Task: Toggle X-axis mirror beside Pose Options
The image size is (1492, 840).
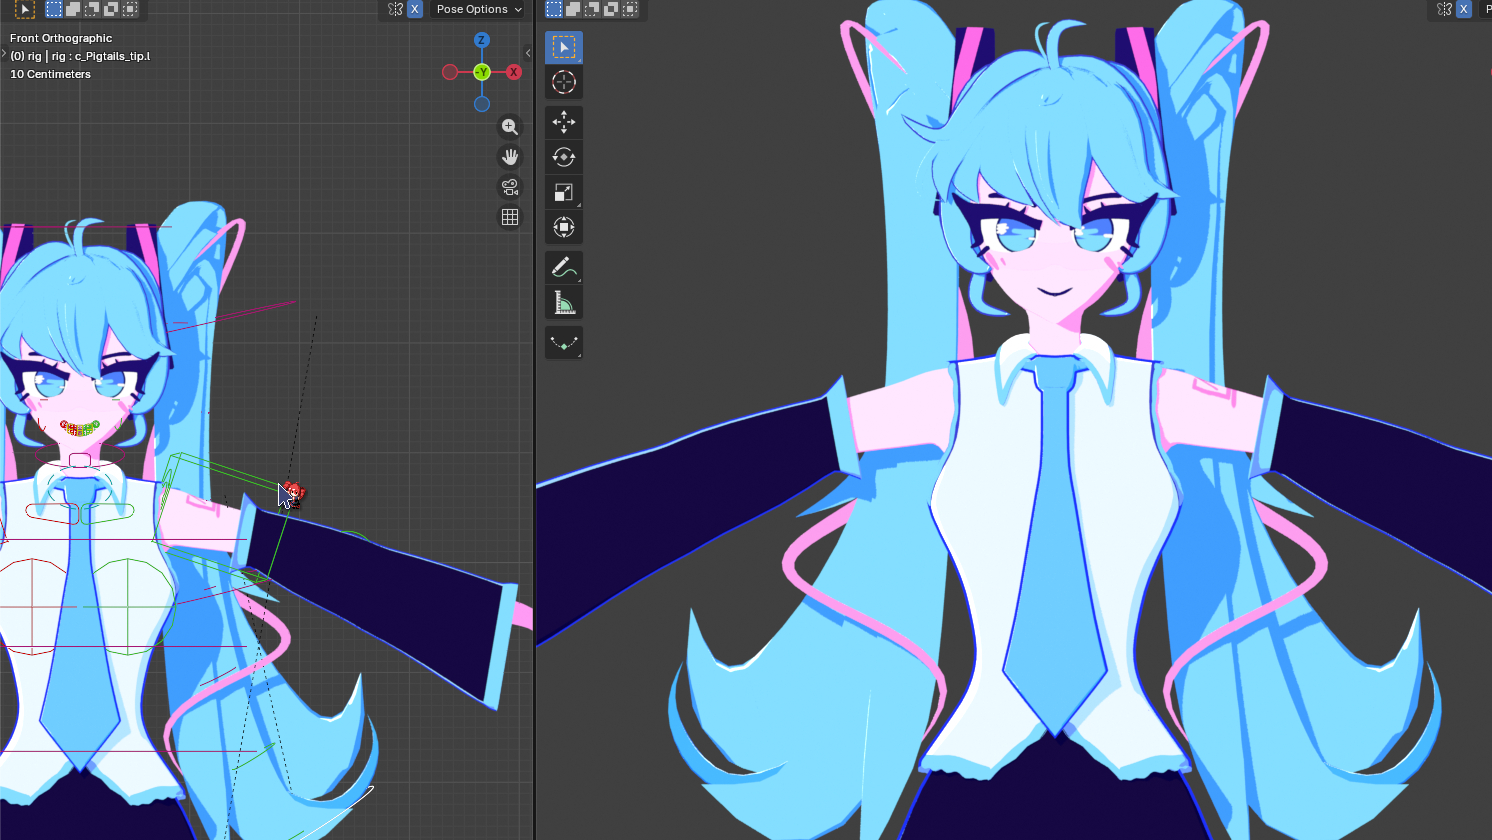Action: coord(415,9)
